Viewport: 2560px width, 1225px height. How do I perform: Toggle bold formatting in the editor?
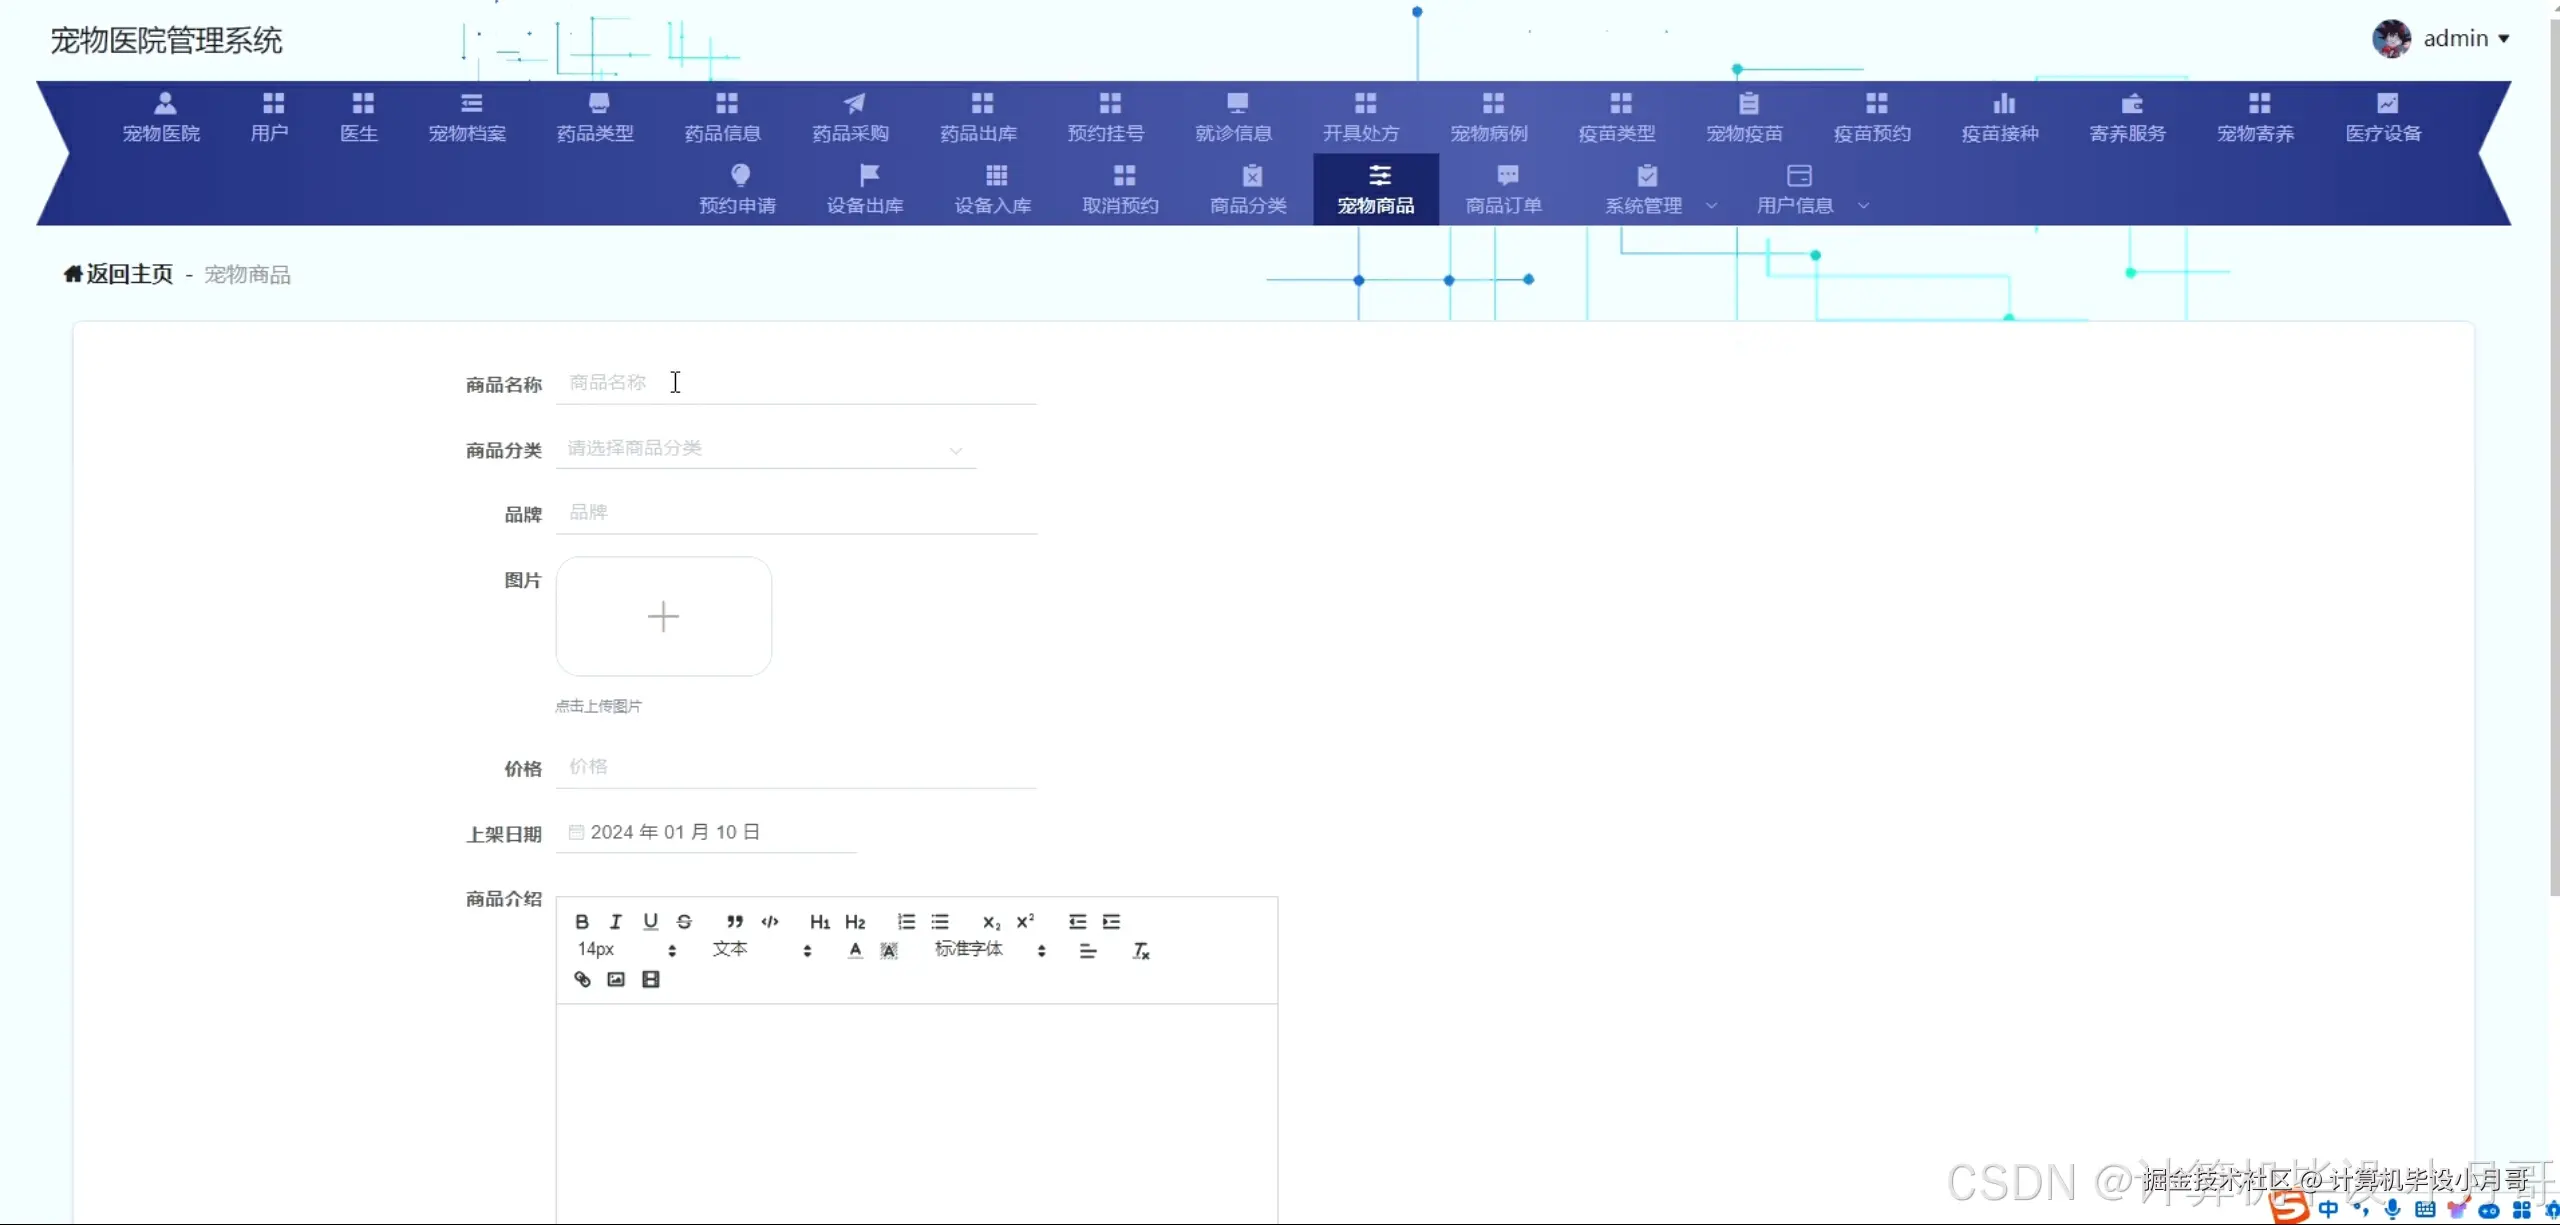(x=582, y=921)
